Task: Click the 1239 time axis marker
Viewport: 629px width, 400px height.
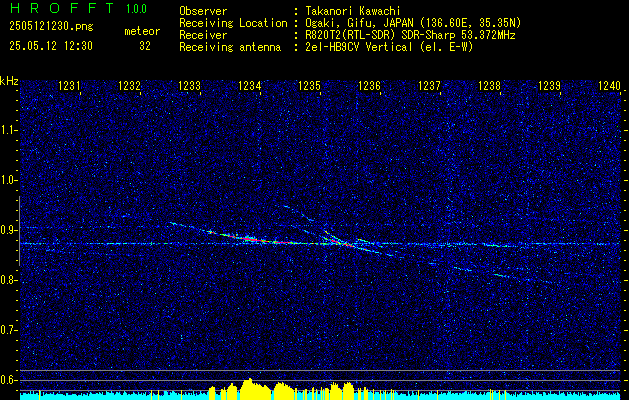Action: point(549,85)
